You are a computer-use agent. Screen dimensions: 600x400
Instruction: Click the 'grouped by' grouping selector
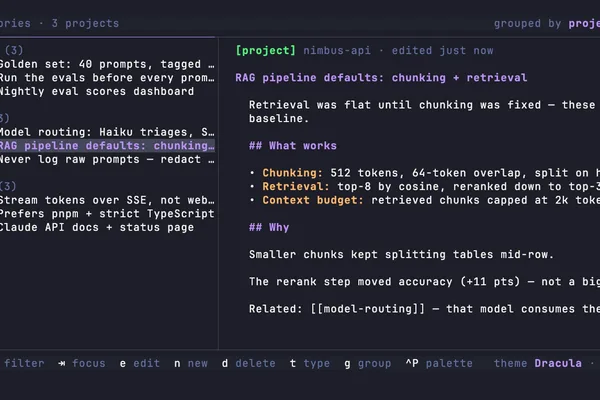(547, 23)
